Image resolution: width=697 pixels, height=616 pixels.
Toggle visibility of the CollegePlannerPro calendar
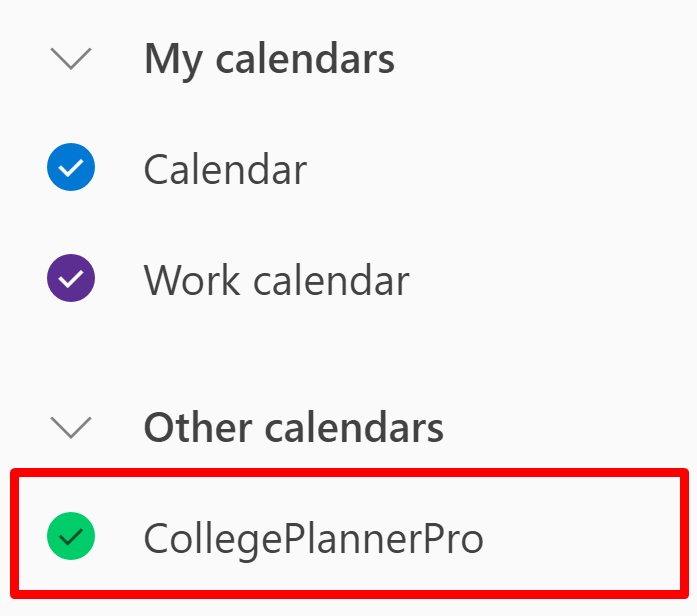tap(71, 536)
